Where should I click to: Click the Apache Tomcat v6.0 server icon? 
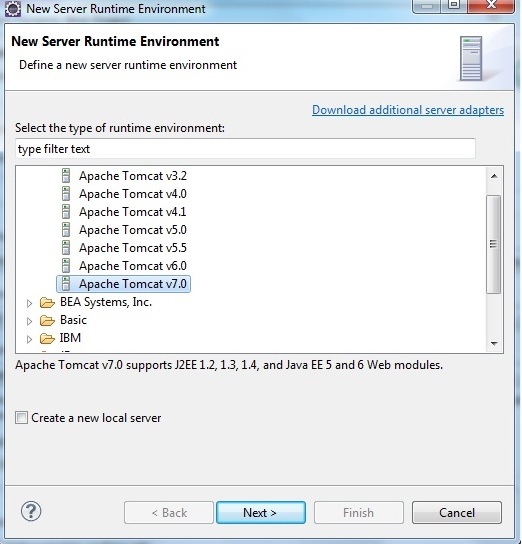[66, 266]
